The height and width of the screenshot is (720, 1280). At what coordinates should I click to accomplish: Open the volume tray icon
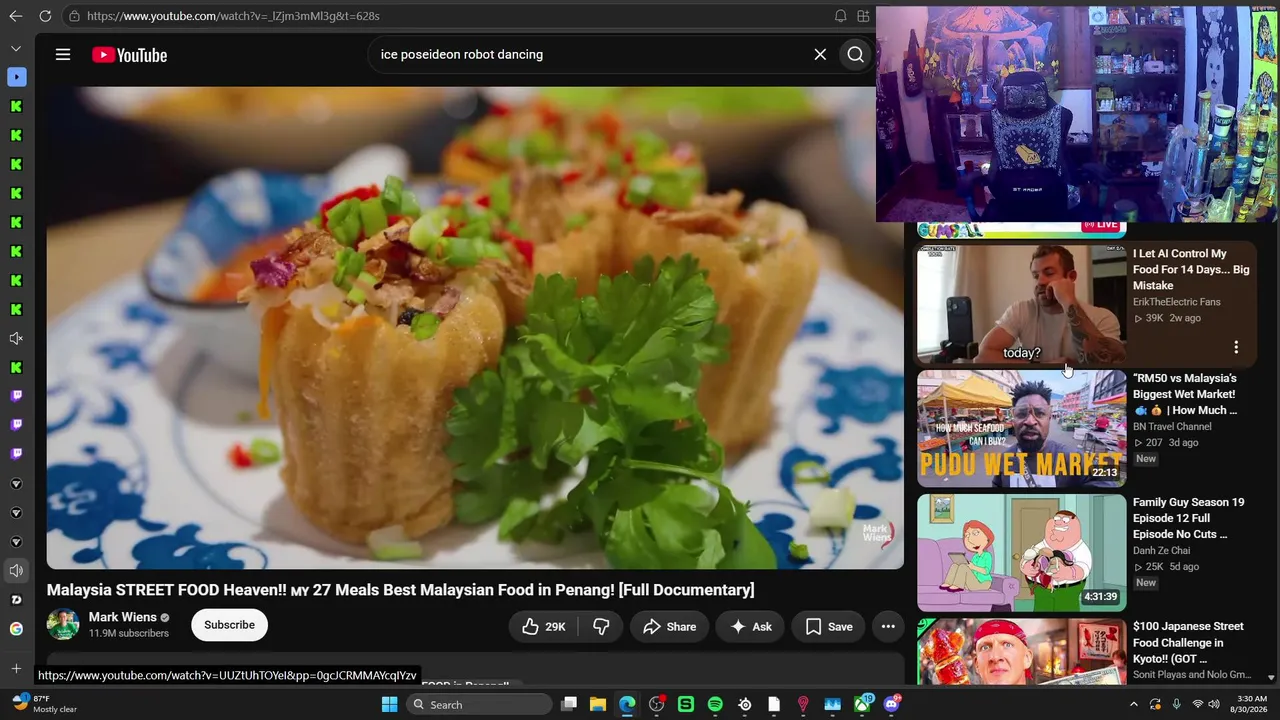1215,705
